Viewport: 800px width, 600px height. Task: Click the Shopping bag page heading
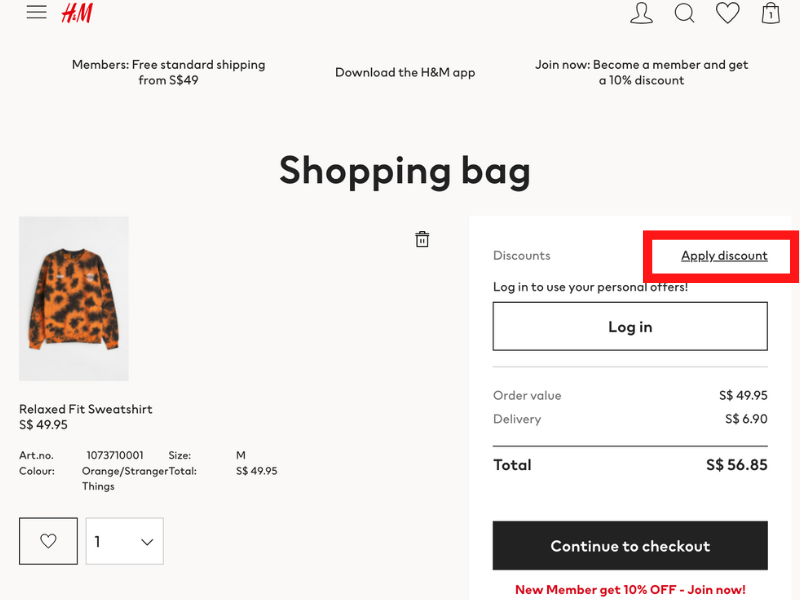(404, 170)
